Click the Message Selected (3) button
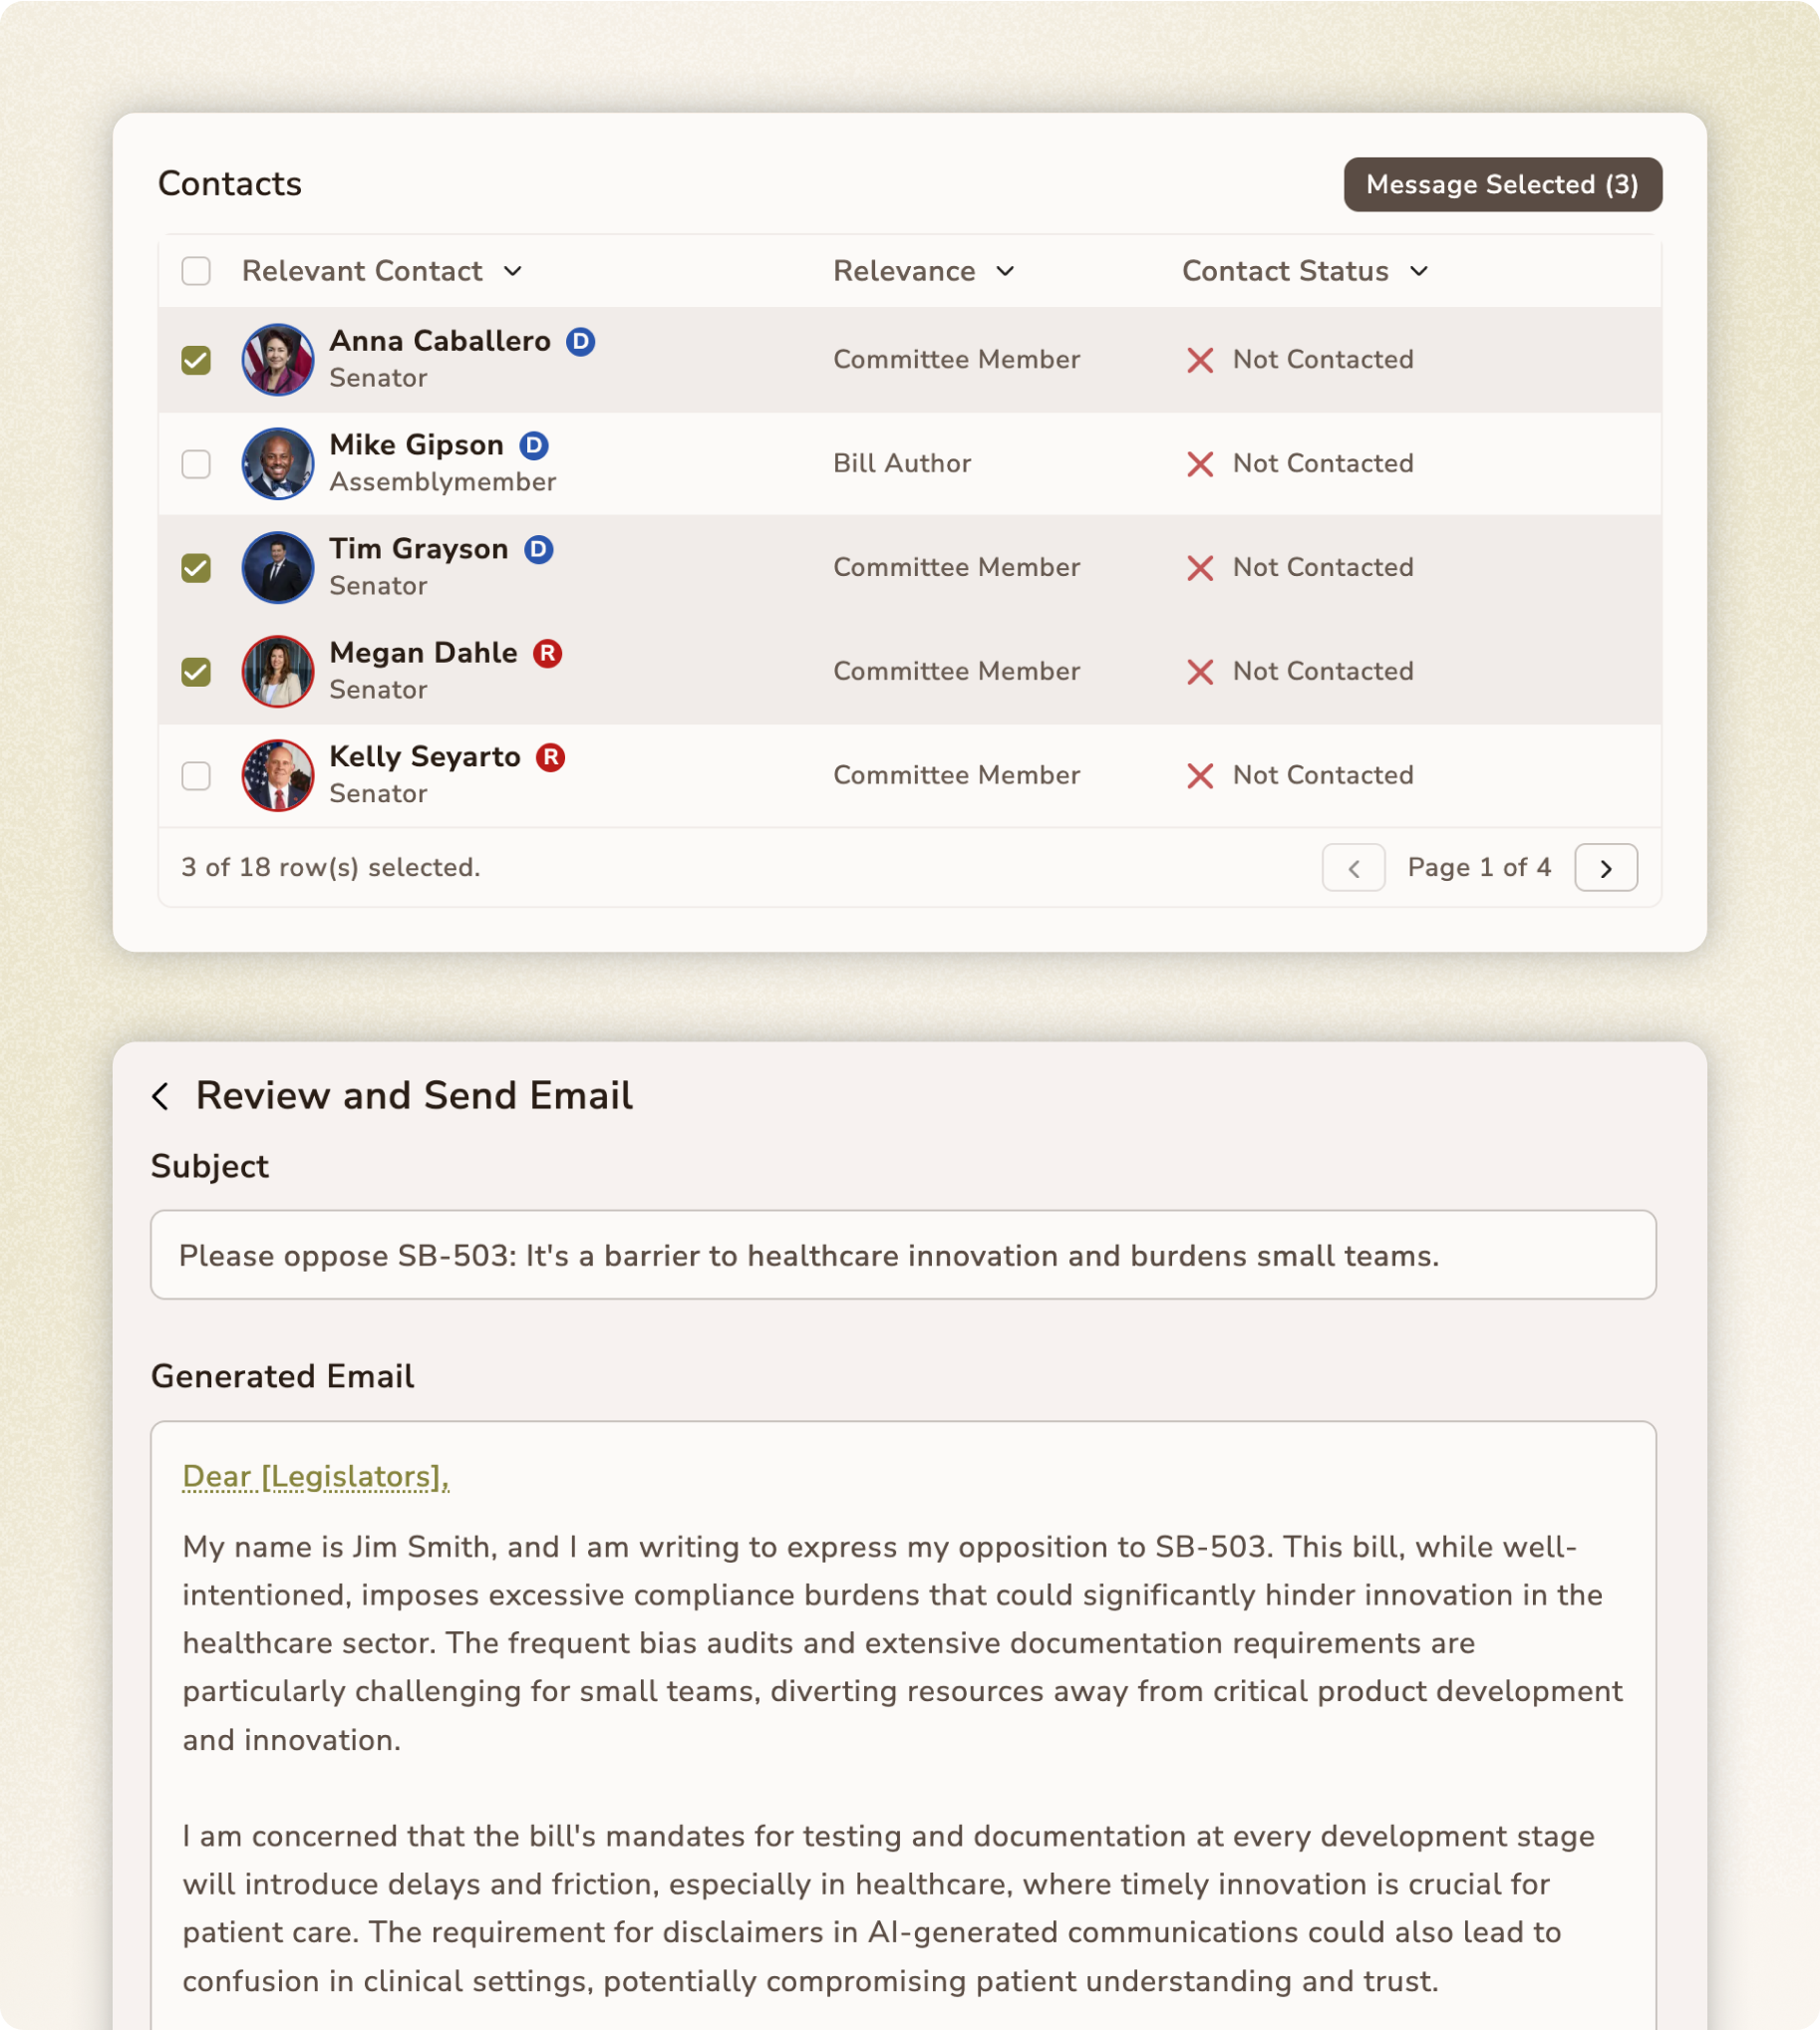The image size is (1820, 2030). pyautogui.click(x=1503, y=185)
